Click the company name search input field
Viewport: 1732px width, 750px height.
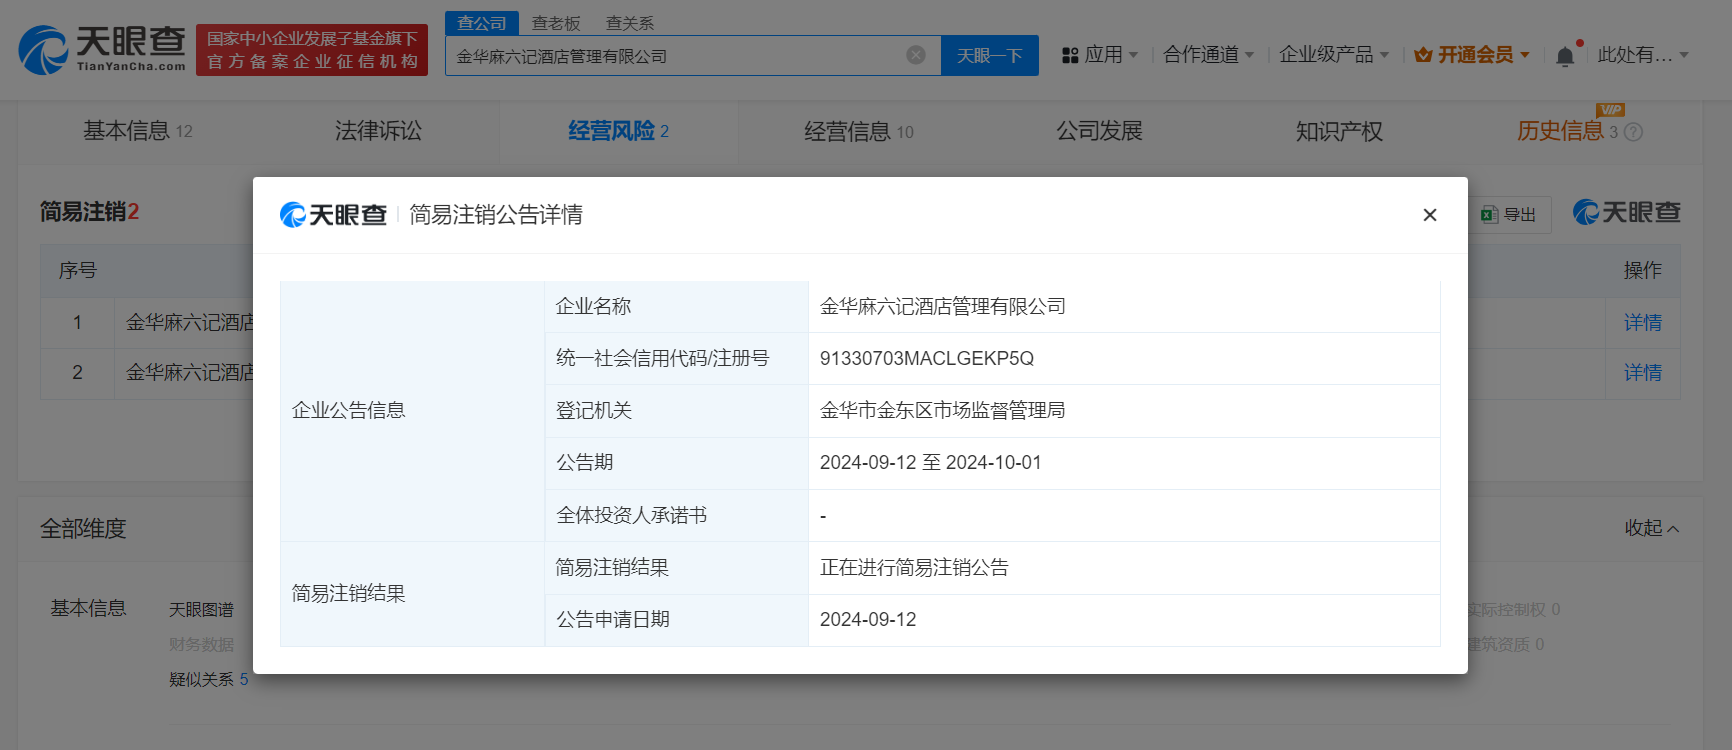click(x=675, y=56)
